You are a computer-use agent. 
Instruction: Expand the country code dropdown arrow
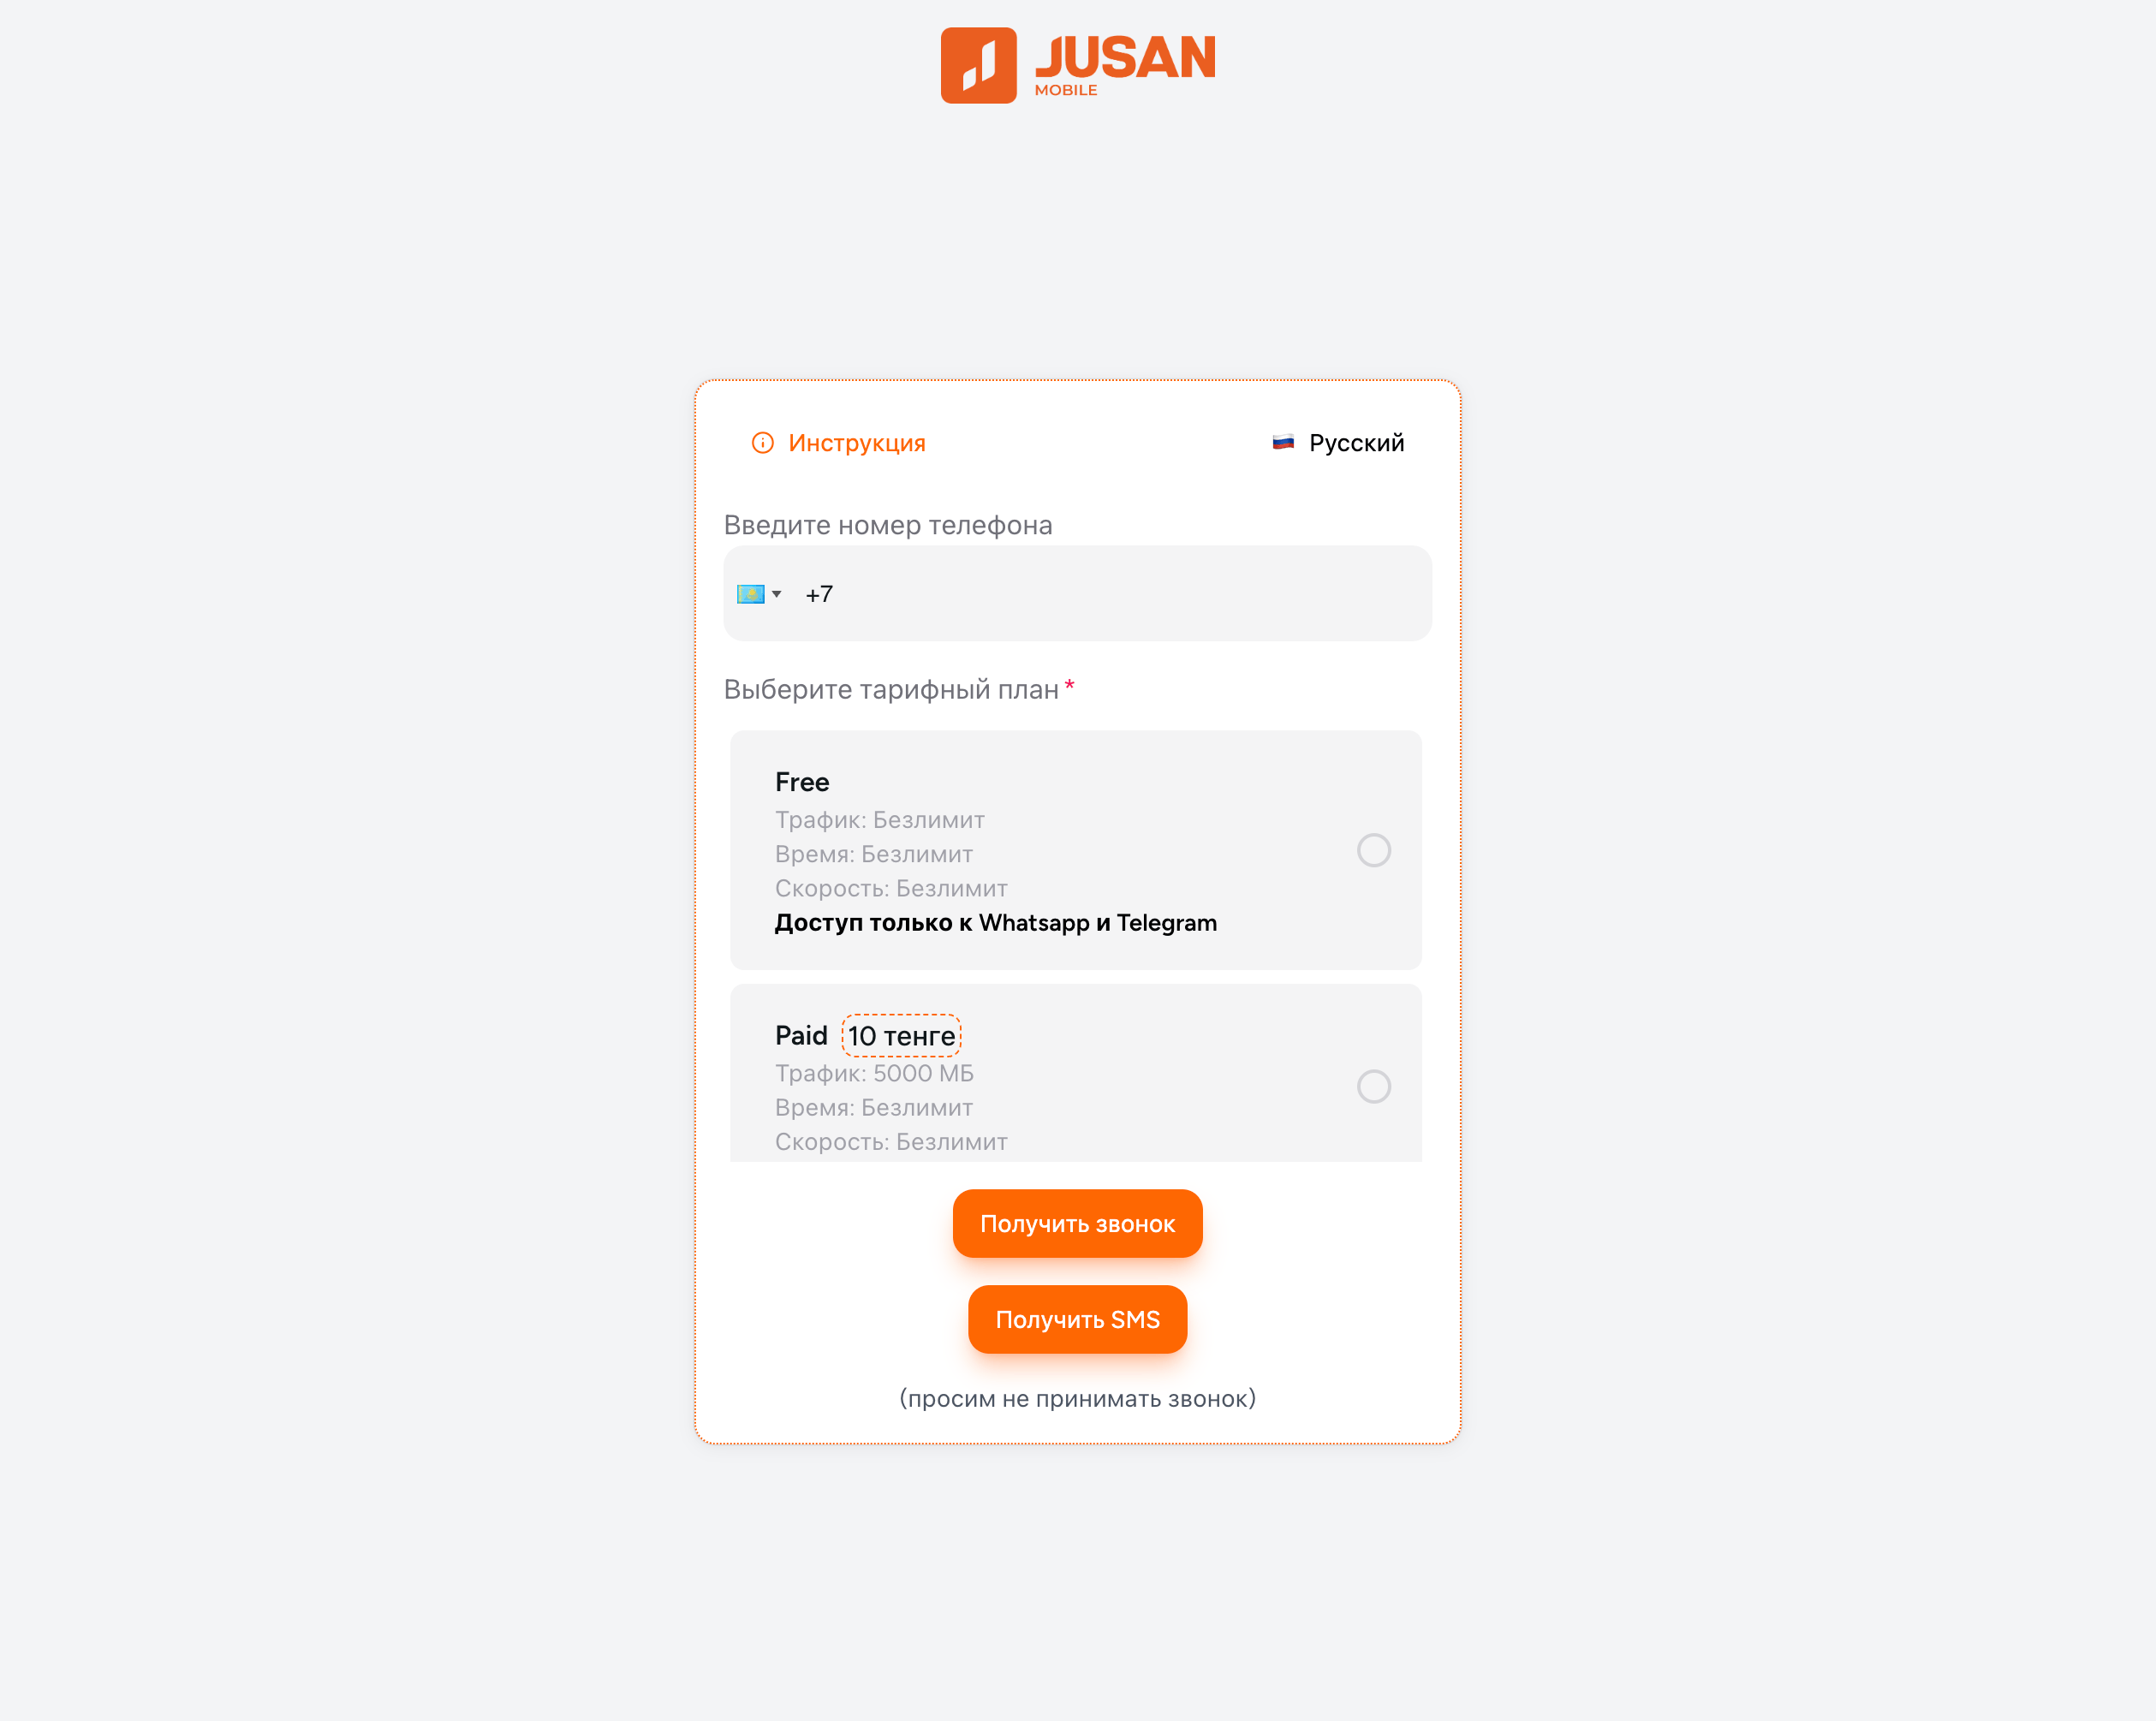pos(776,594)
